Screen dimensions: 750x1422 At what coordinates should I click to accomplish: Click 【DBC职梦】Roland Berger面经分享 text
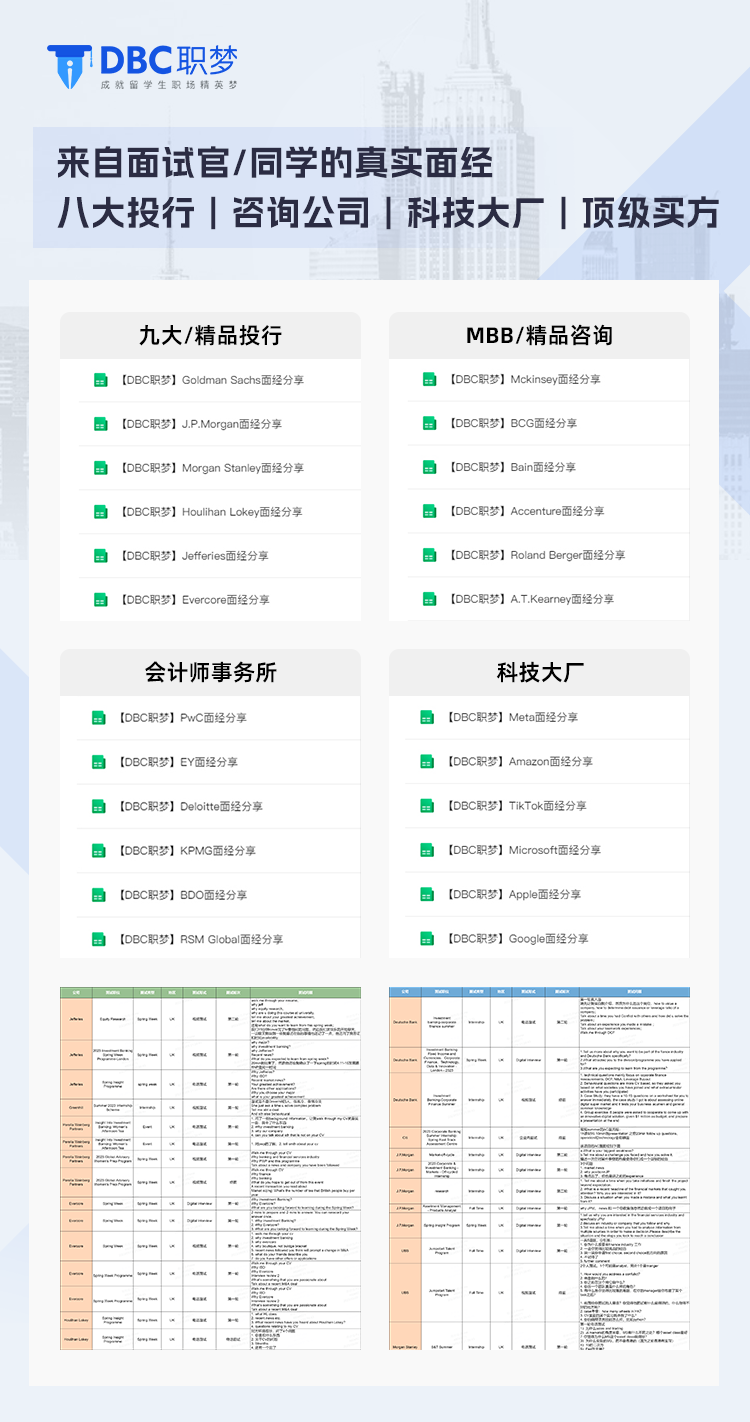(535, 556)
